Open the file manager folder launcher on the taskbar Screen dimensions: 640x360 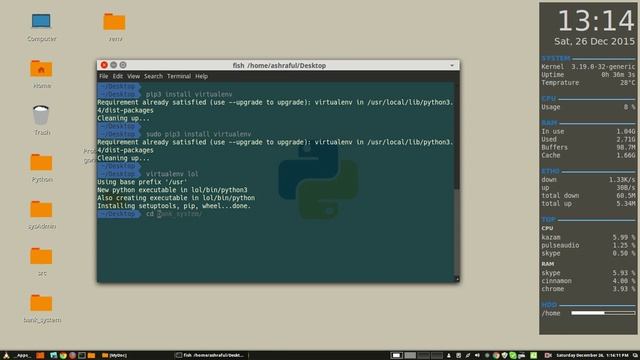click(91, 356)
